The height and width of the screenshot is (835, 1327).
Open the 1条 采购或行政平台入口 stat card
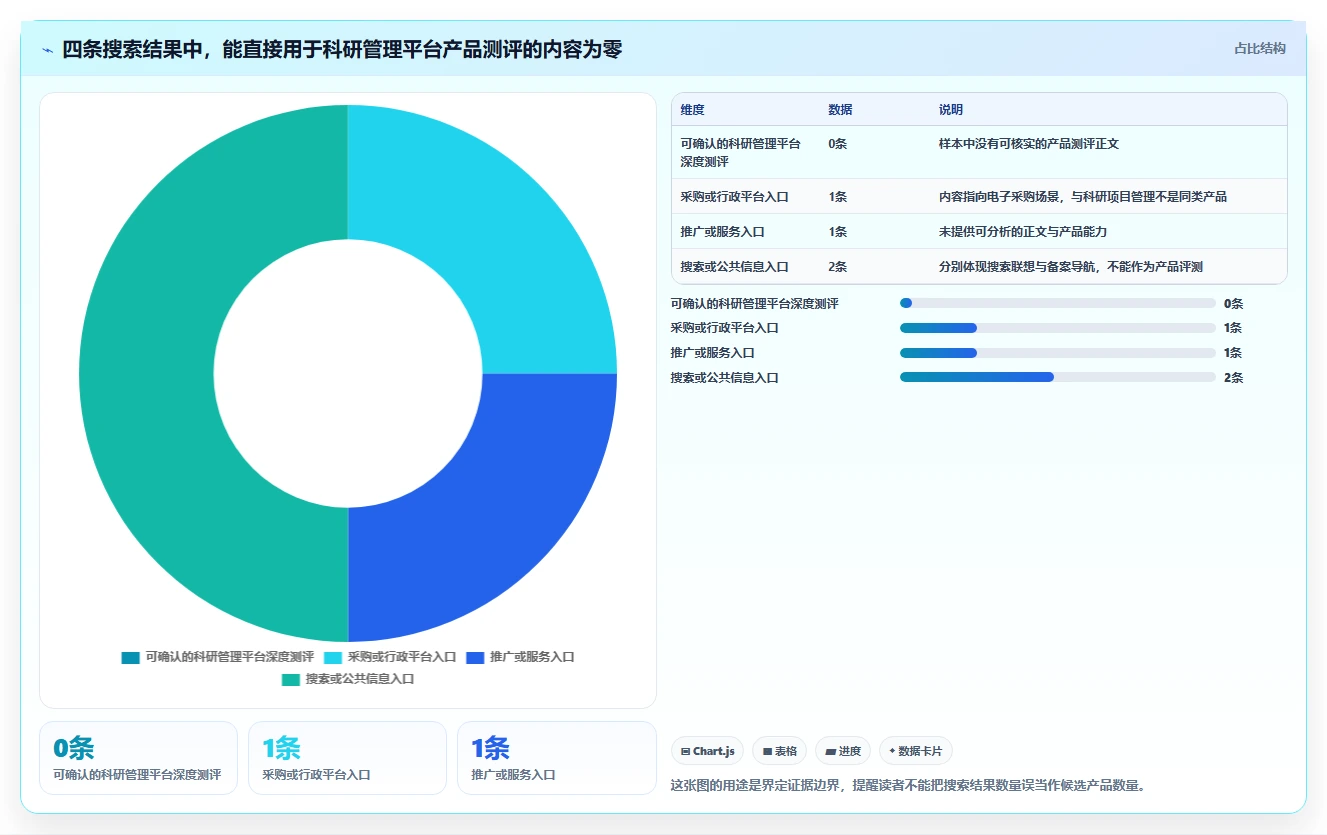pos(347,758)
